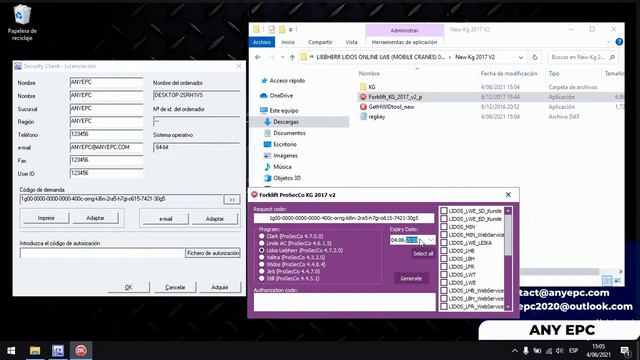Sort by Fecha de modificación column
The height and width of the screenshot is (360, 640).
(x=509, y=73)
